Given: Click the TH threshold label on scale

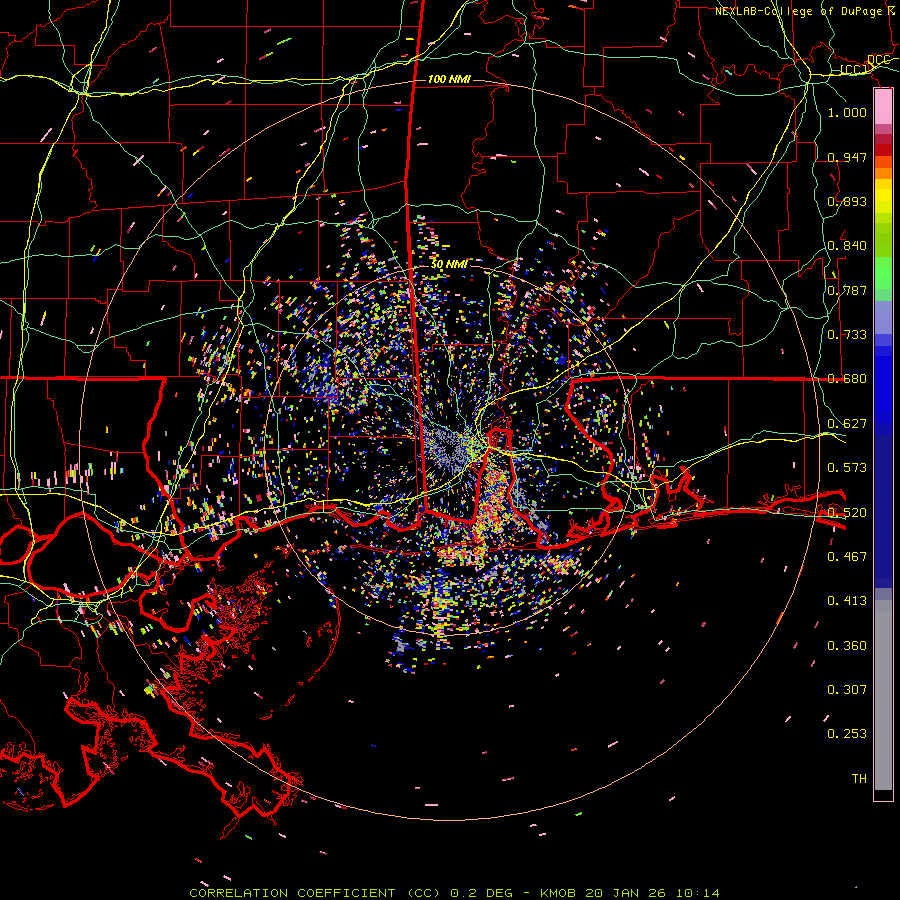Looking at the screenshot, I should pyautogui.click(x=859, y=779).
